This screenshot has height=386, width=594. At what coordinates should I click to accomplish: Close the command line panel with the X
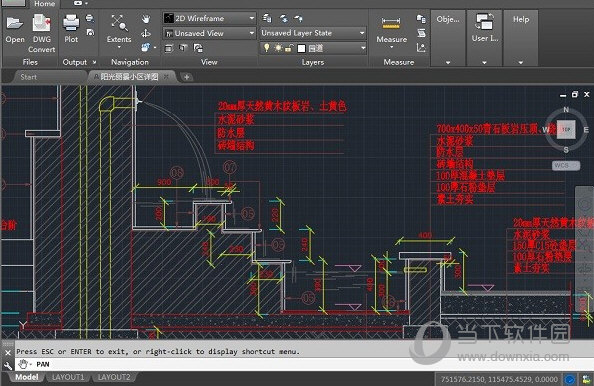(x=8, y=353)
